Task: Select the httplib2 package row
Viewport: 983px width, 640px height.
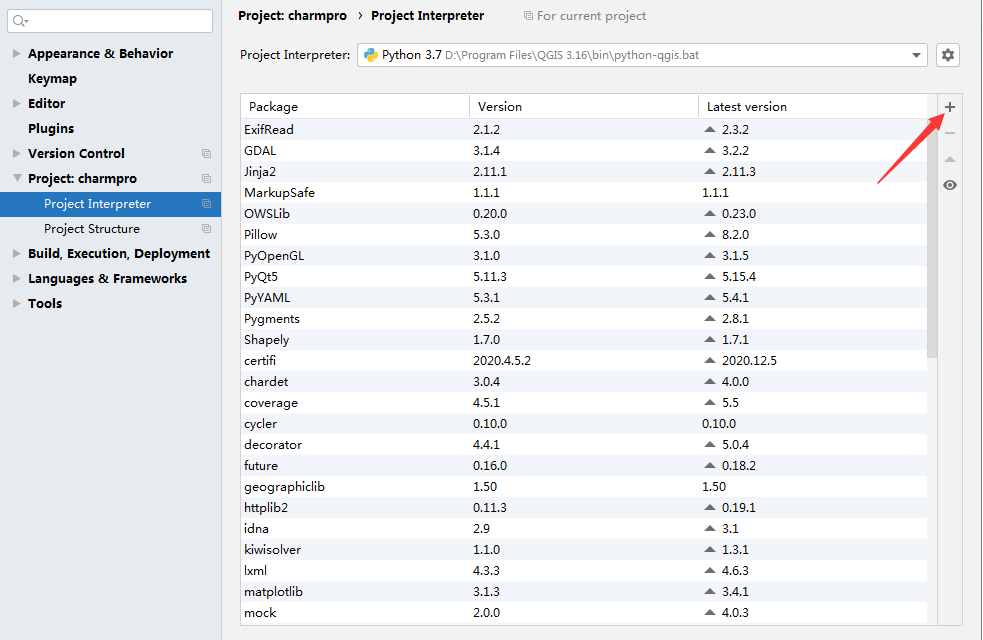Action: click(584, 508)
